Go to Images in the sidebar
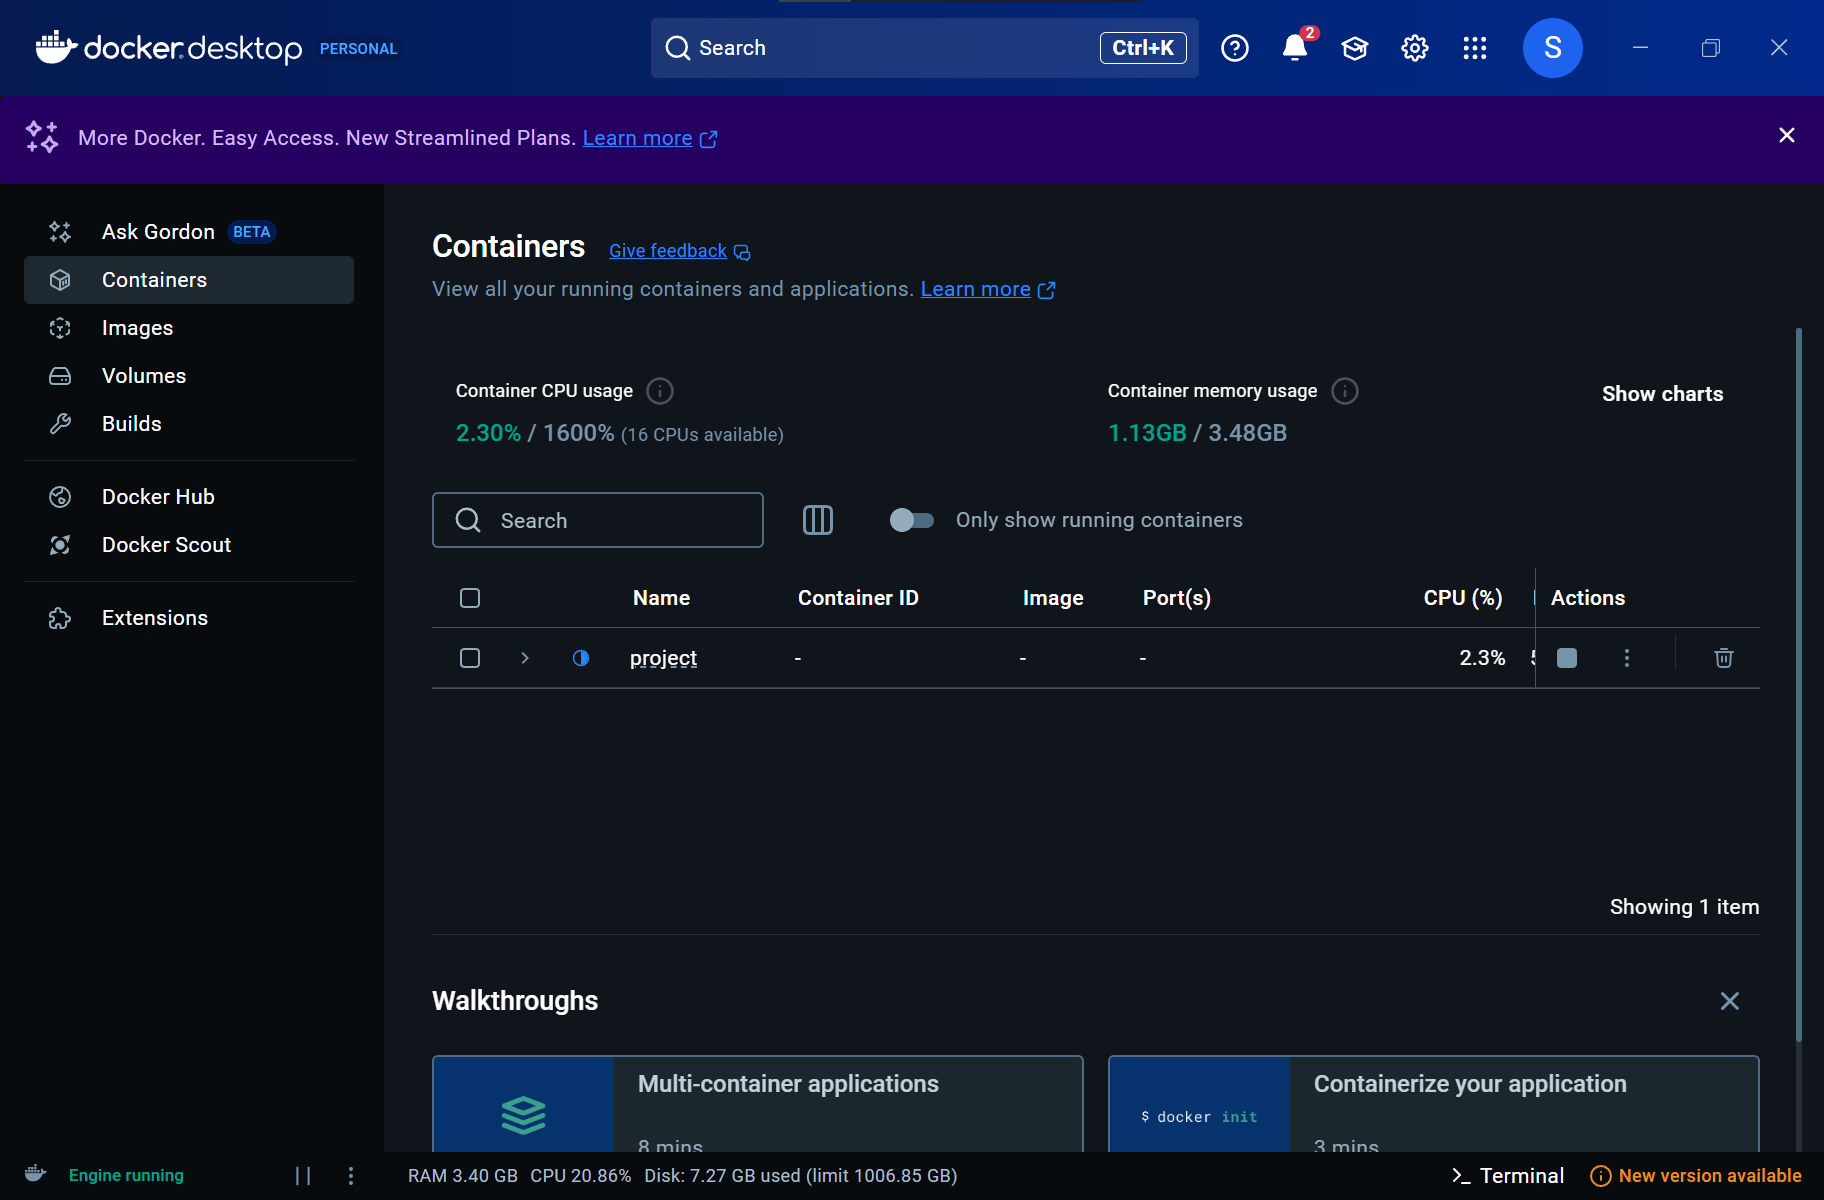The height and width of the screenshot is (1200, 1824). pos(188,328)
